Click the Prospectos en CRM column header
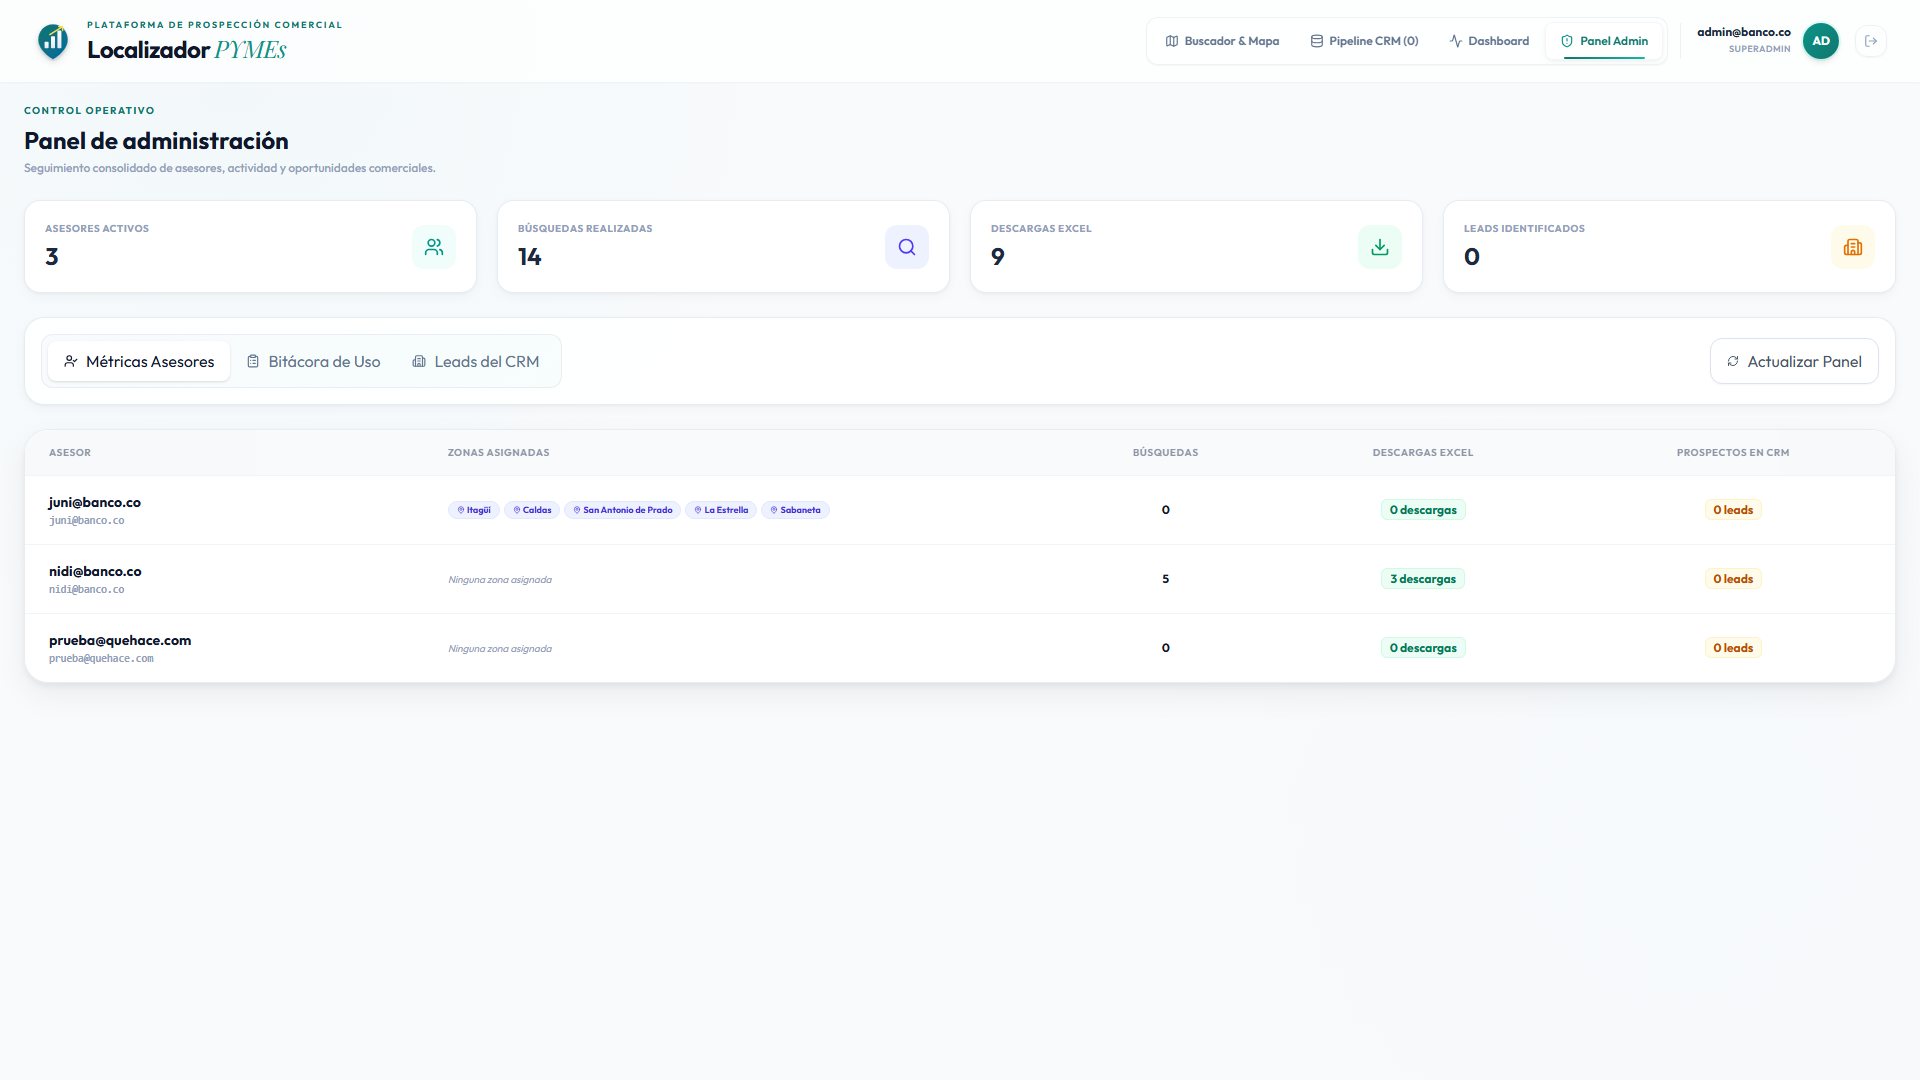The width and height of the screenshot is (1920, 1080). pos(1733,453)
